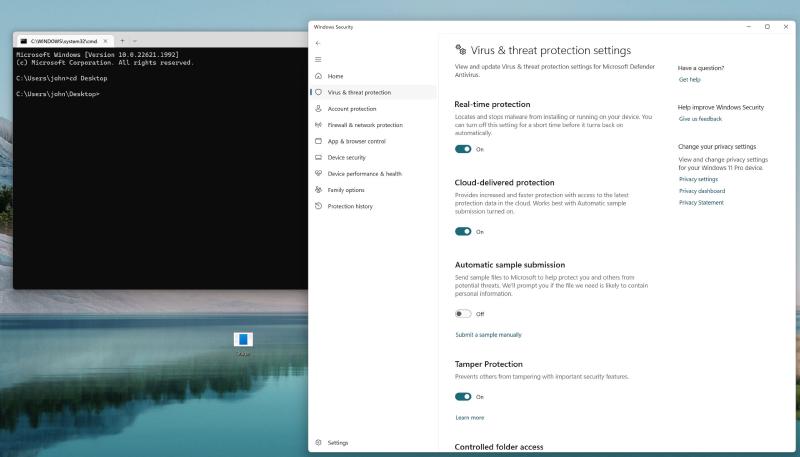The height and width of the screenshot is (457, 800).
Task: Click the Home icon in sidebar
Action: (x=318, y=76)
